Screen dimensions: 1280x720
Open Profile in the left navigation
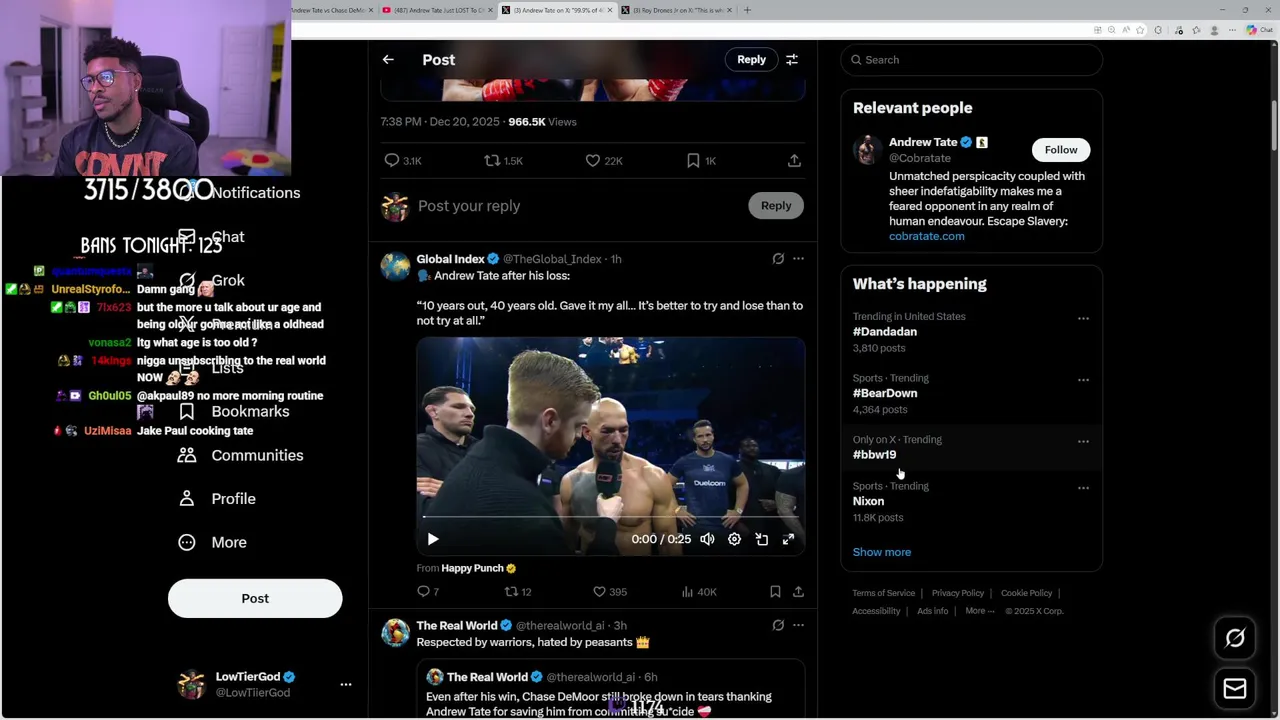(217, 499)
